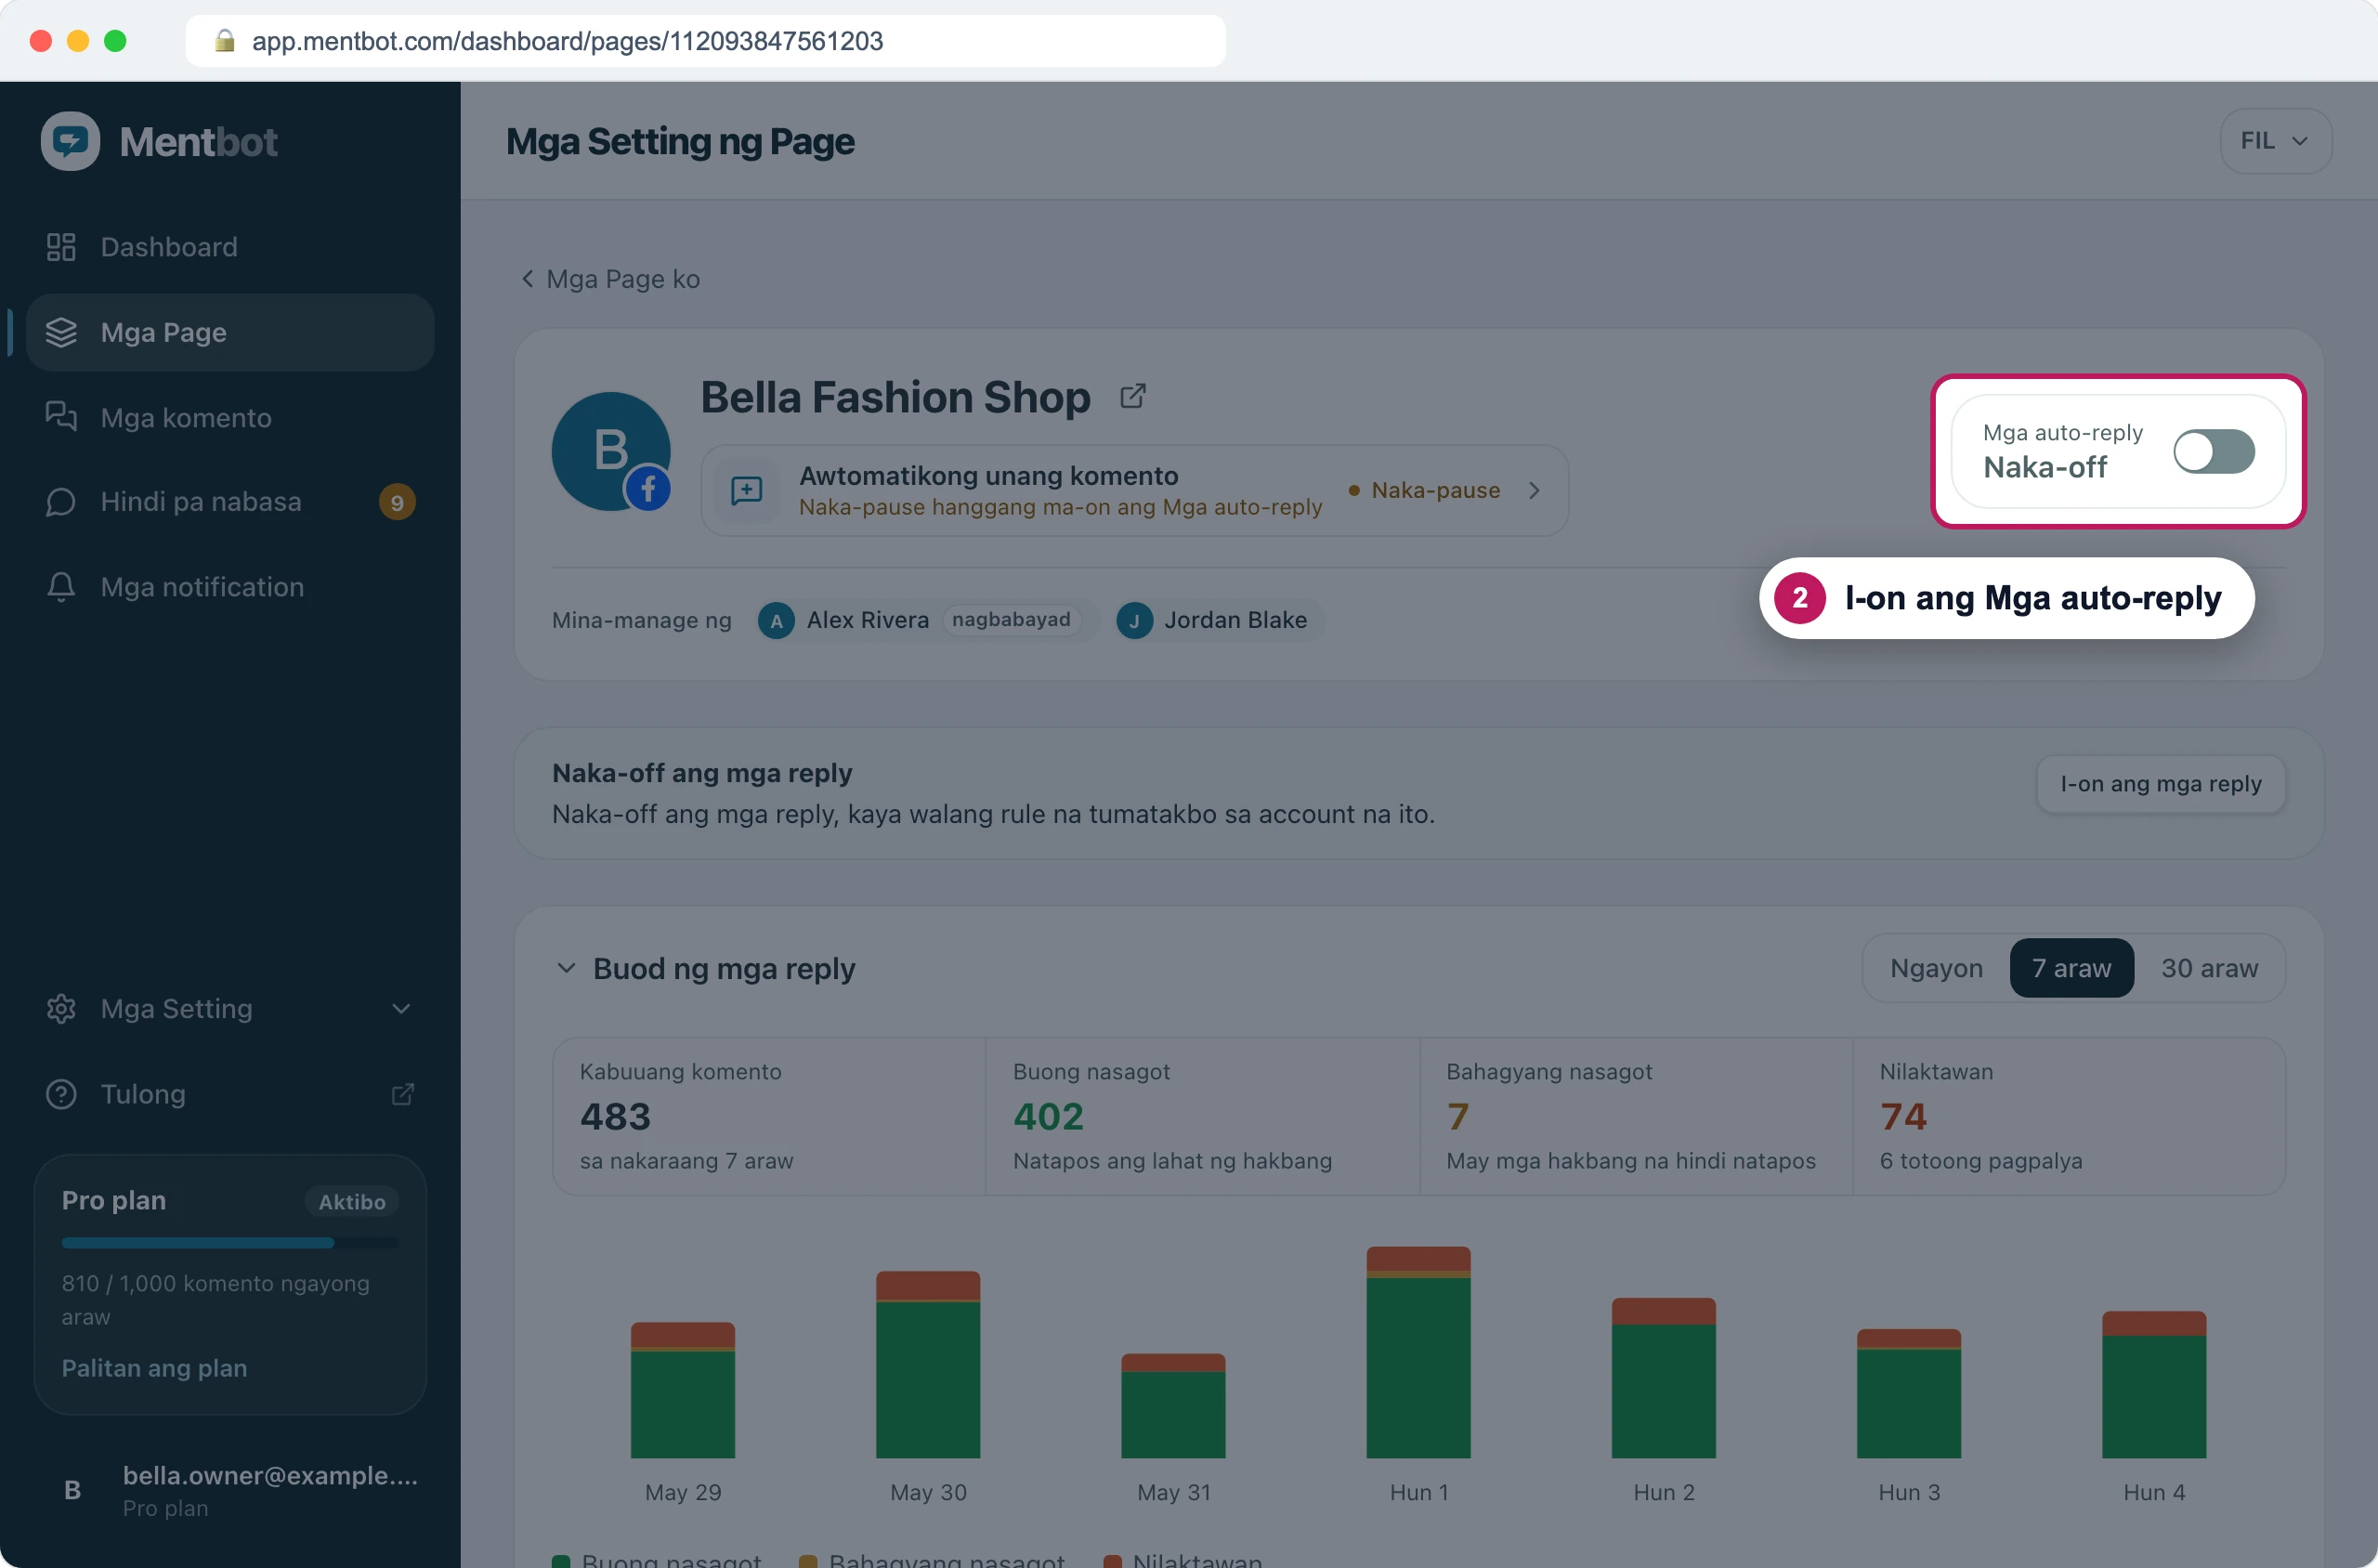Click the Palitan ang plan link
The width and height of the screenshot is (2378, 1568).
coord(154,1368)
